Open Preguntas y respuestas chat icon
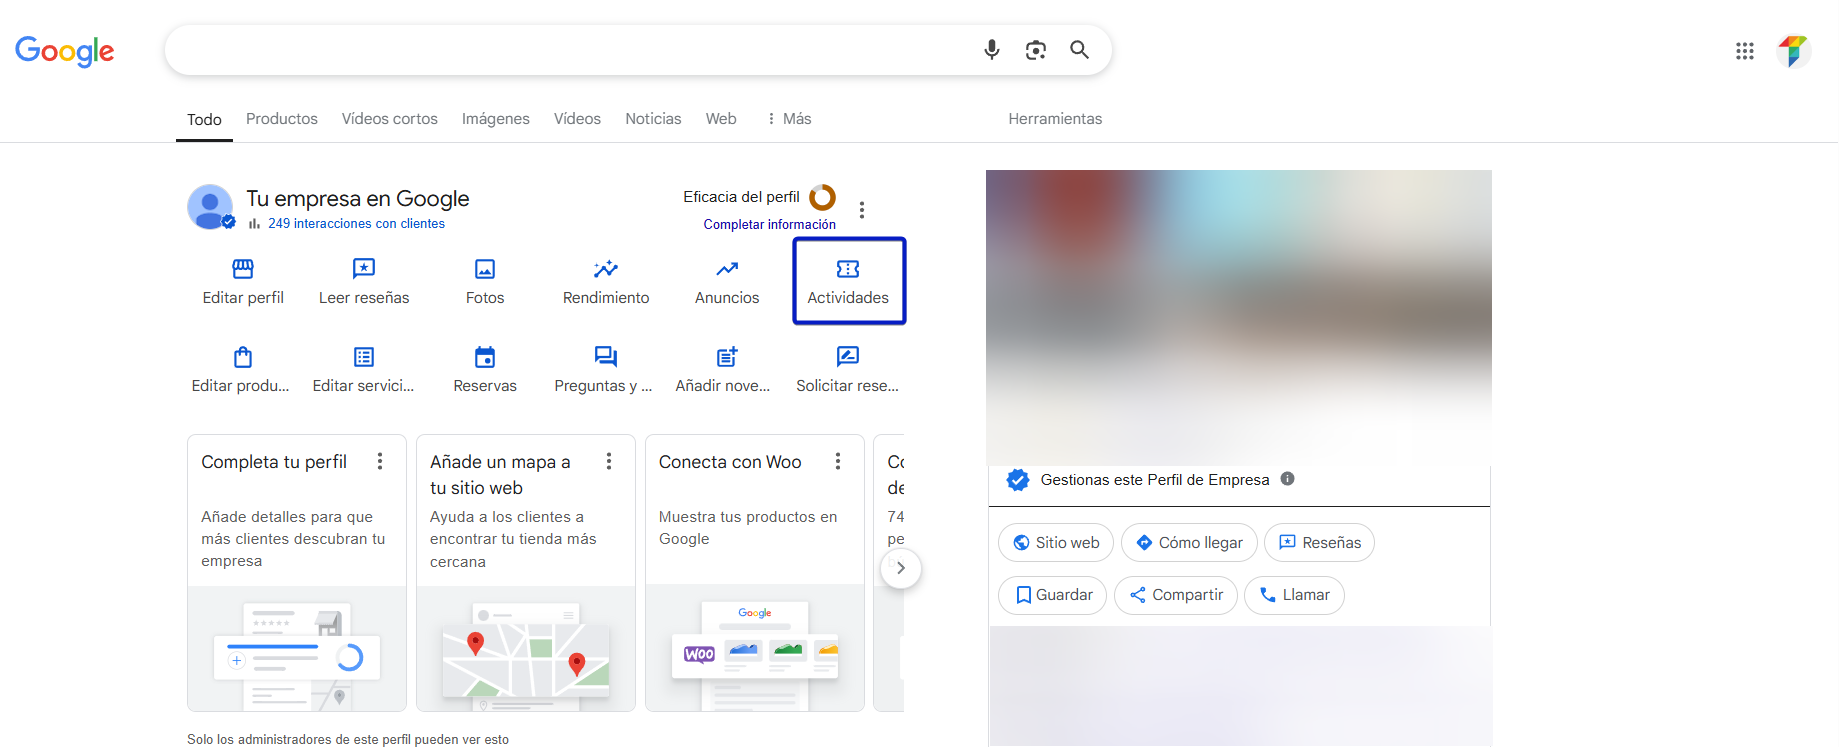This screenshot has width=1839, height=747. click(x=606, y=357)
